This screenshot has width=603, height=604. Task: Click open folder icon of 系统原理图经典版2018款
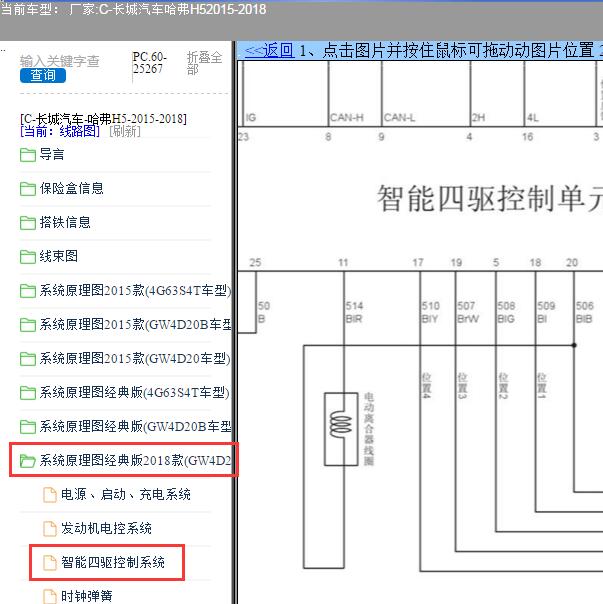tap(28, 461)
